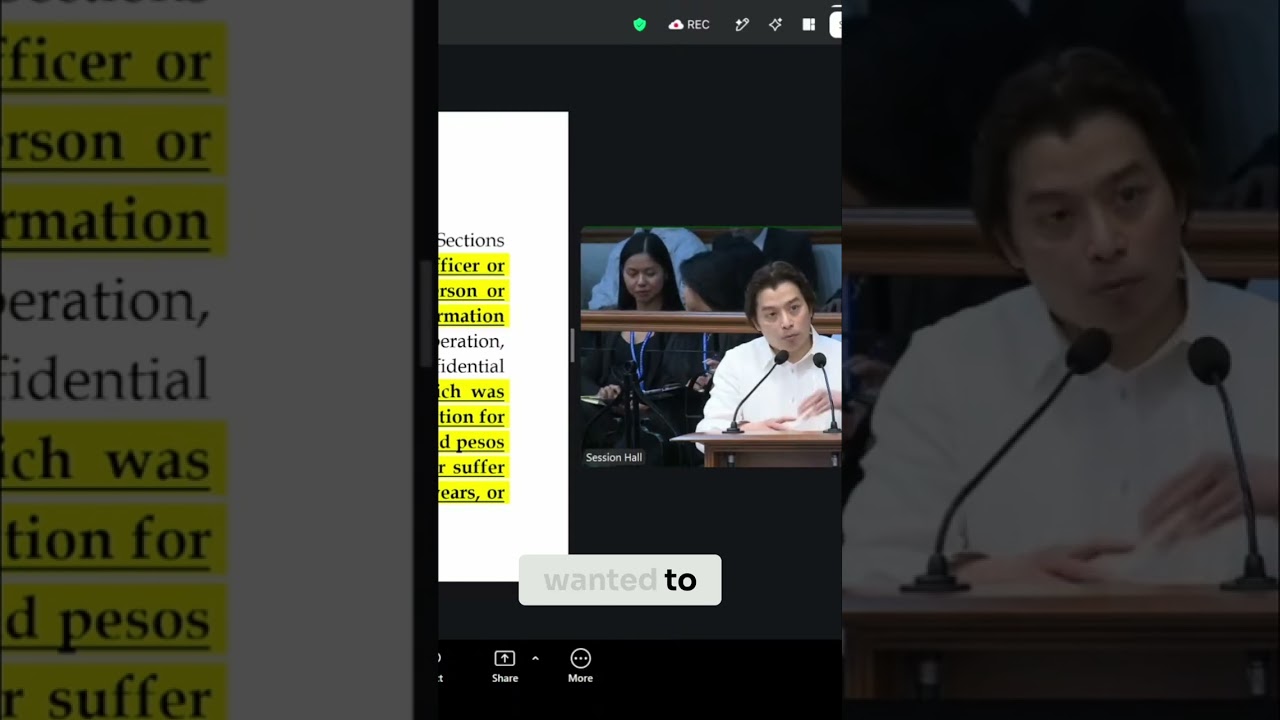Select the Session Hall video tile
Viewport: 1280px width, 720px height.
click(x=711, y=347)
